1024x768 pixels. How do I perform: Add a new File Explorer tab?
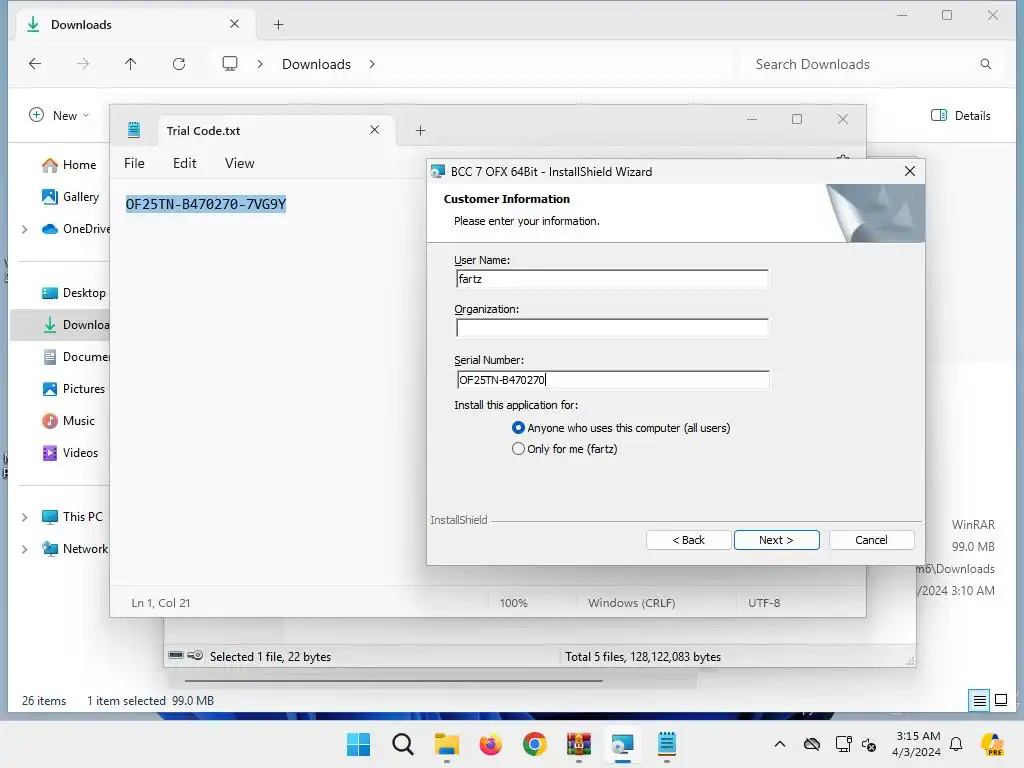(278, 25)
